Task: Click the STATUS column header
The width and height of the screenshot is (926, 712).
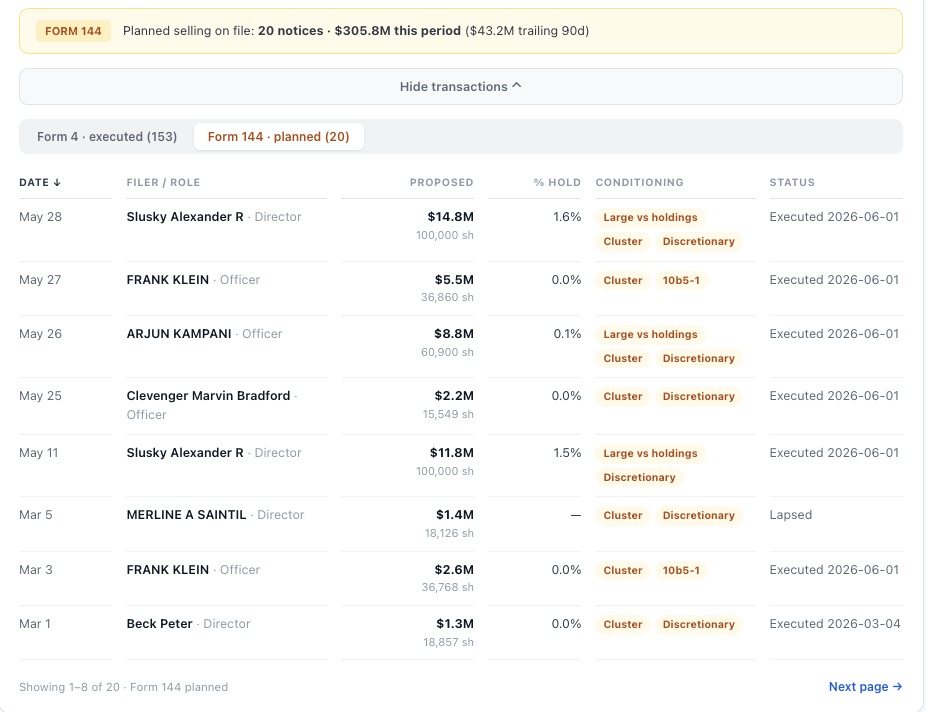Action: tap(792, 182)
